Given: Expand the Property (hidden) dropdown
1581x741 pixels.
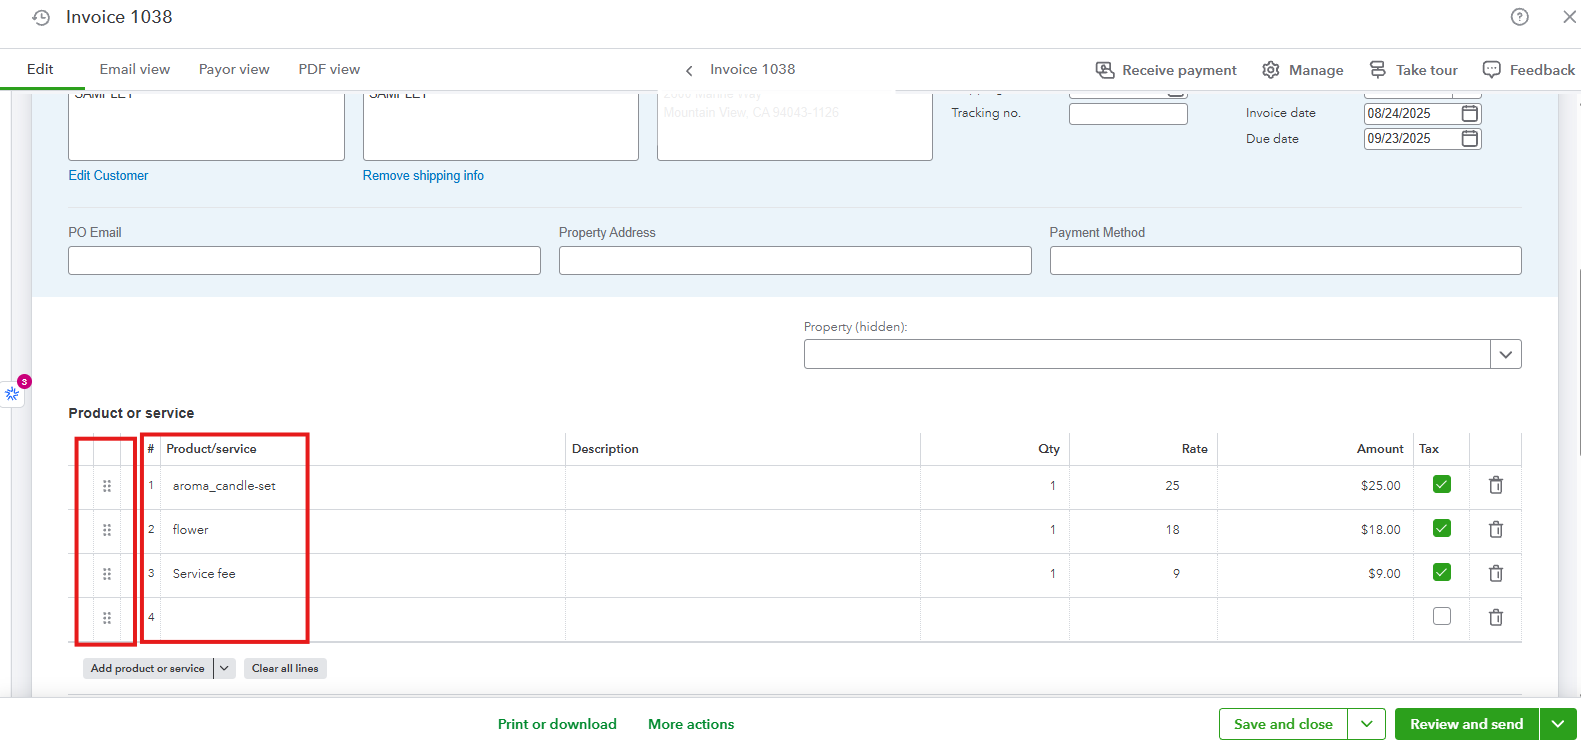Looking at the screenshot, I should tap(1505, 354).
